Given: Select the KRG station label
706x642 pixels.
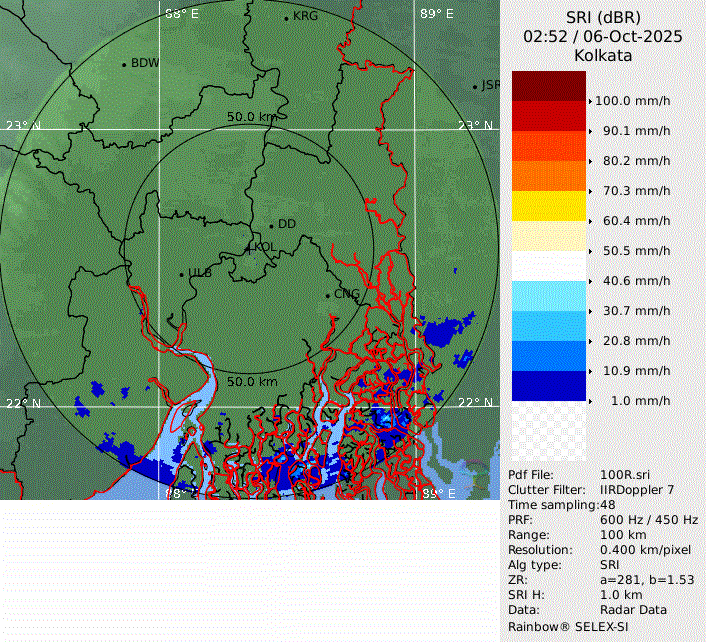Looking at the screenshot, I should [x=305, y=16].
